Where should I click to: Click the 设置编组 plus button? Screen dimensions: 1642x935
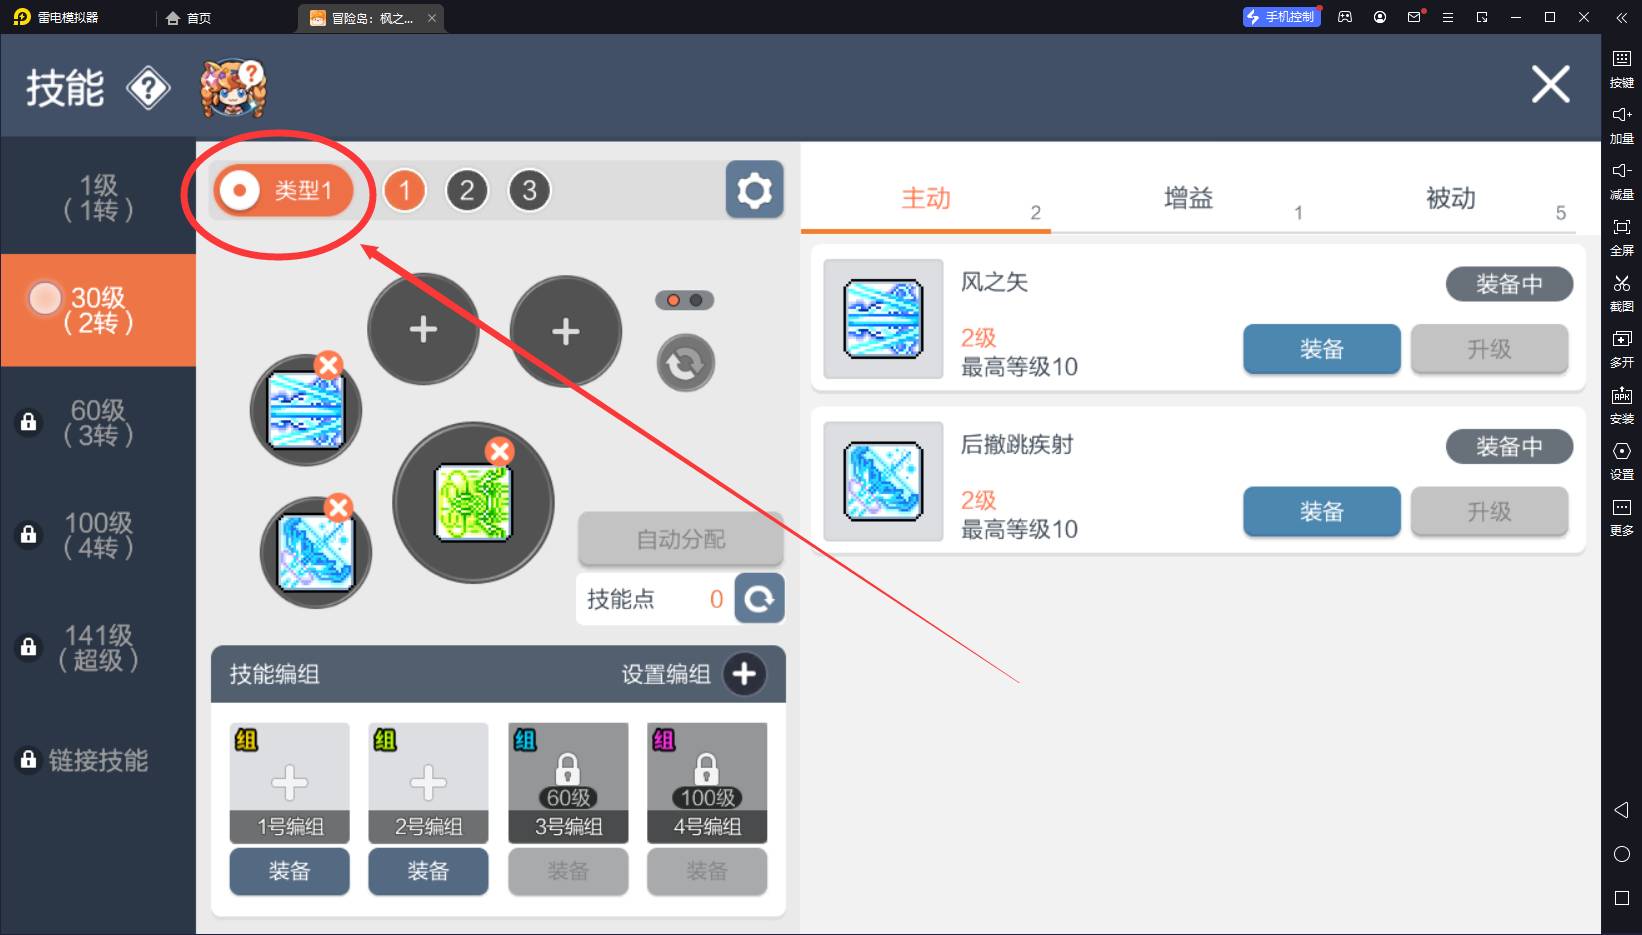pyautogui.click(x=744, y=674)
